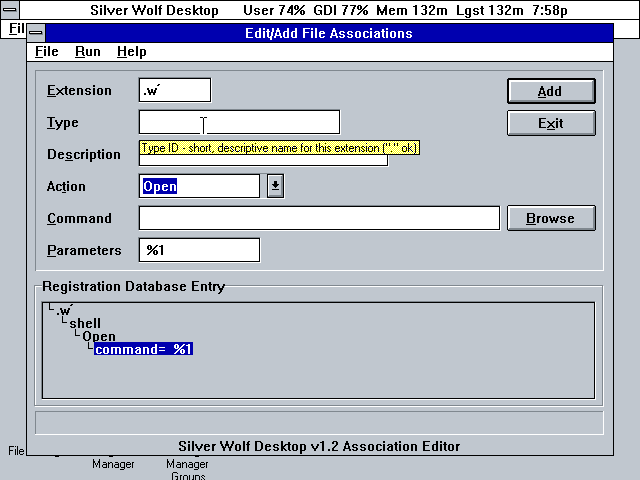Click the Edit/Add File Associations title bar
This screenshot has width=640, height=480.
(x=328, y=33)
